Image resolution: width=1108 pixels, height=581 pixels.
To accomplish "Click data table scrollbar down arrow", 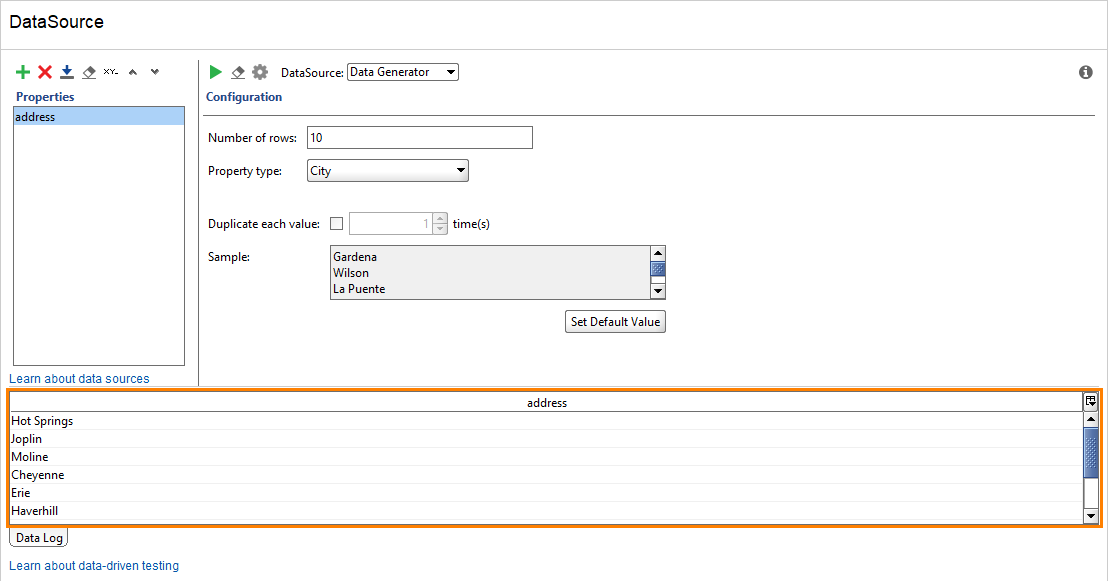I will (1091, 516).
